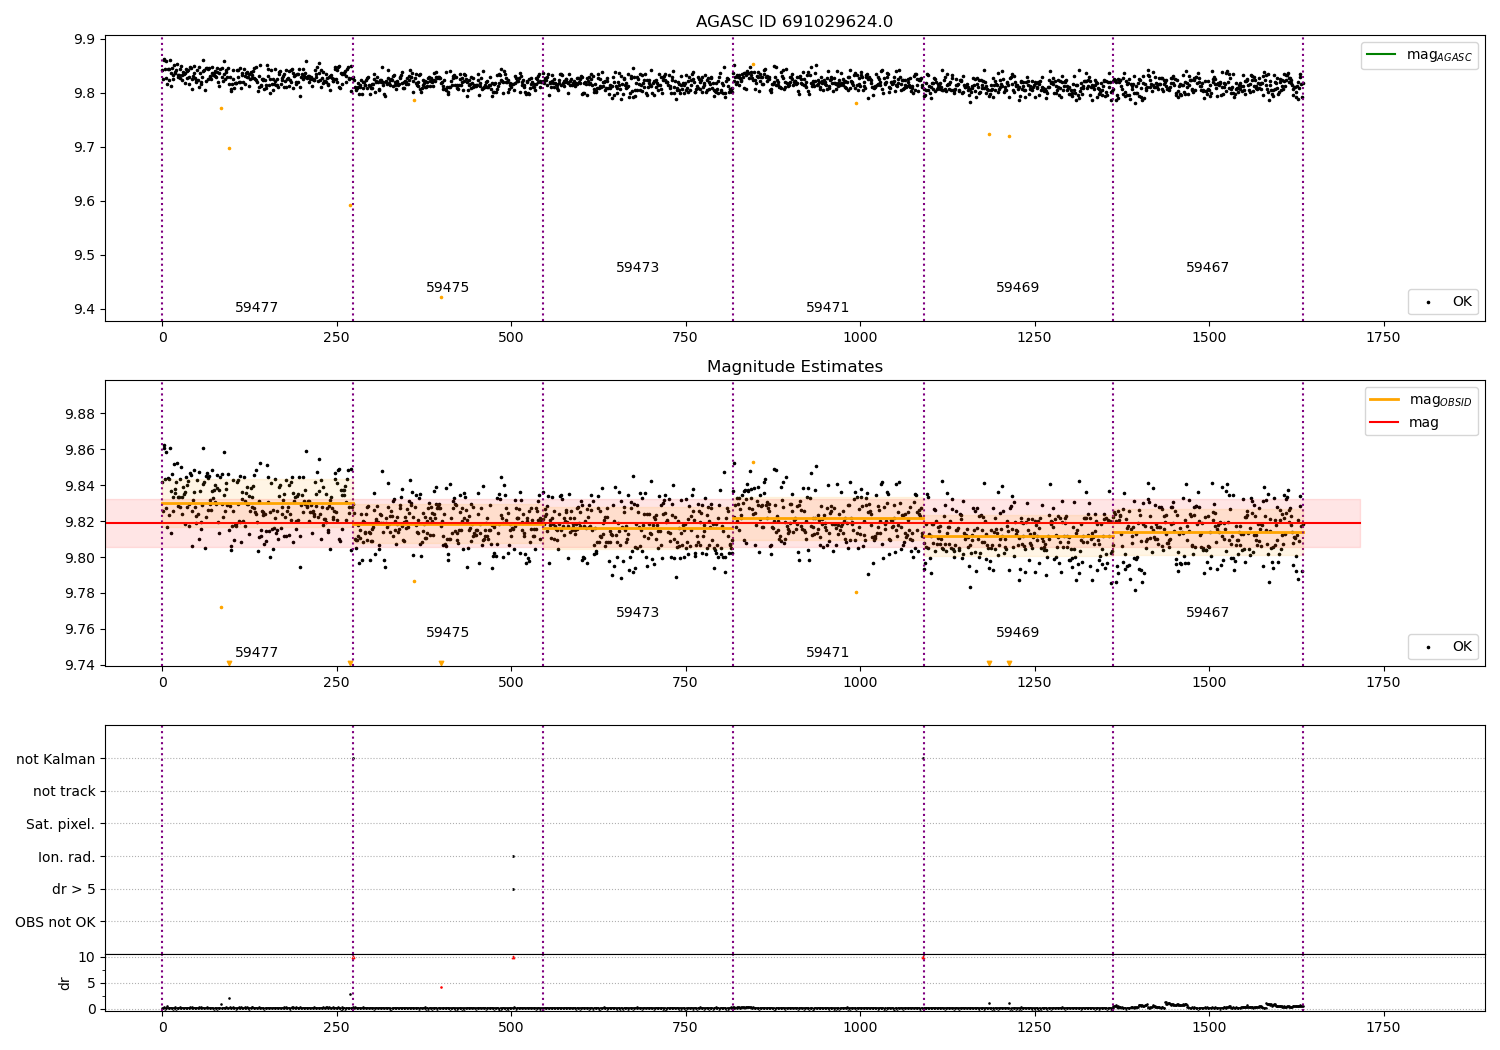Screen dimensions: 1500x1050
Task: Click the 59473 obsid label in top plot
Action: (637, 268)
